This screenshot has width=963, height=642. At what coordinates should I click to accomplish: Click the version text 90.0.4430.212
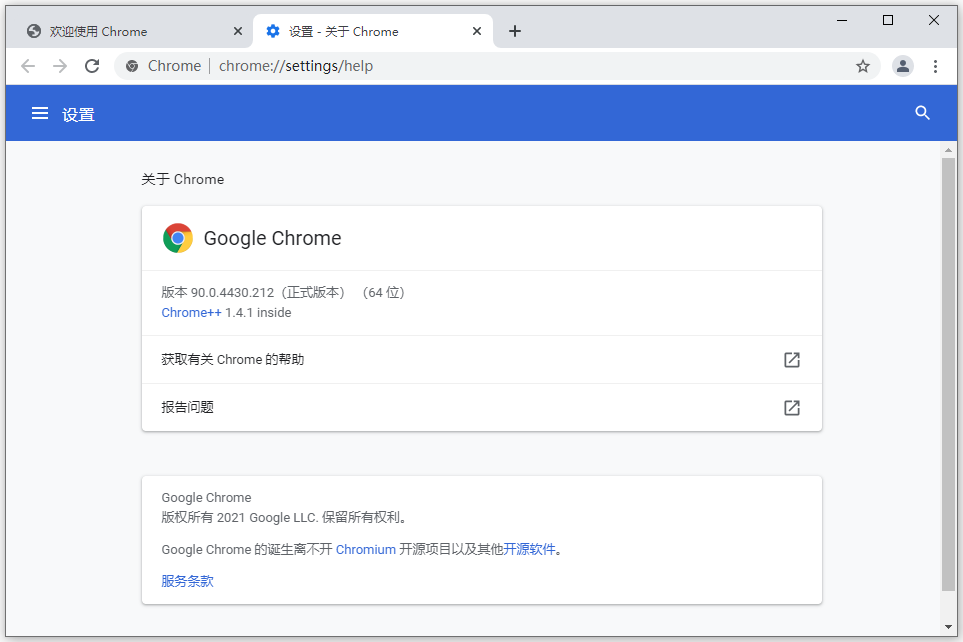tap(232, 292)
